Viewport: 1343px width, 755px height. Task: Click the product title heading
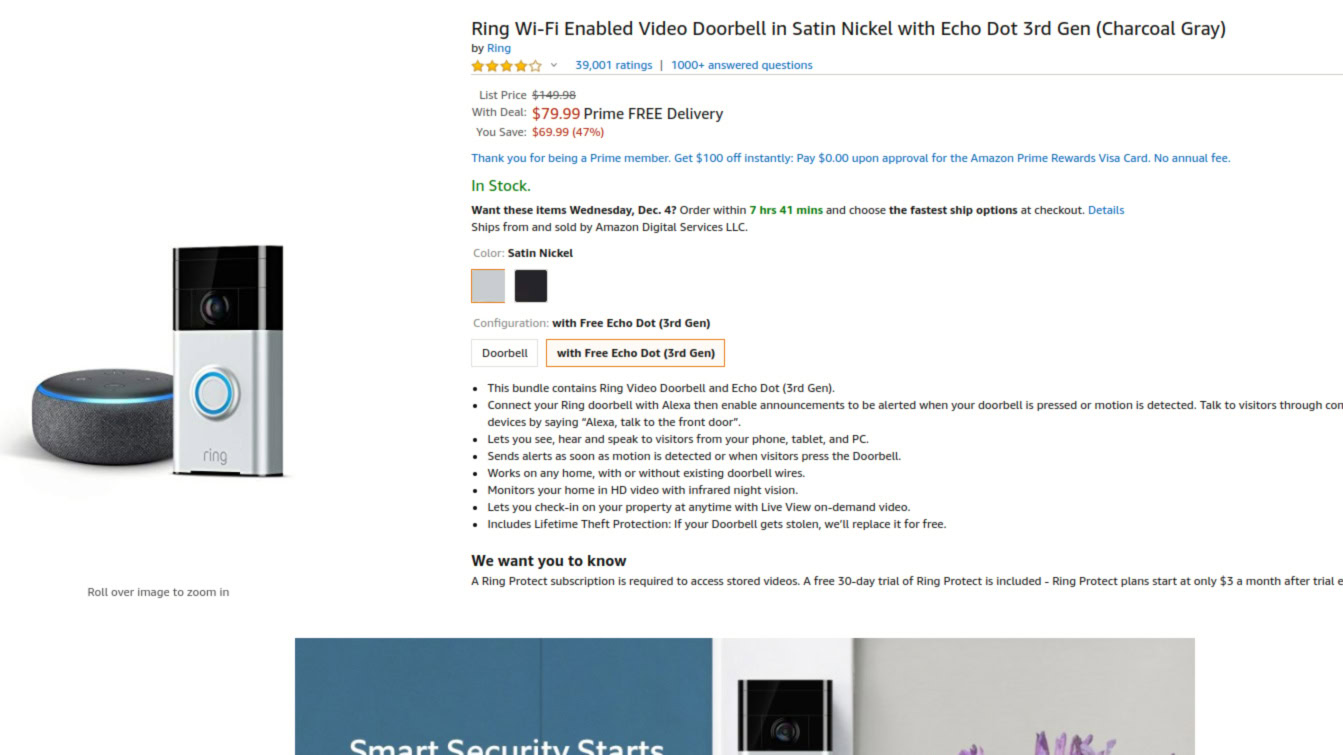848,29
